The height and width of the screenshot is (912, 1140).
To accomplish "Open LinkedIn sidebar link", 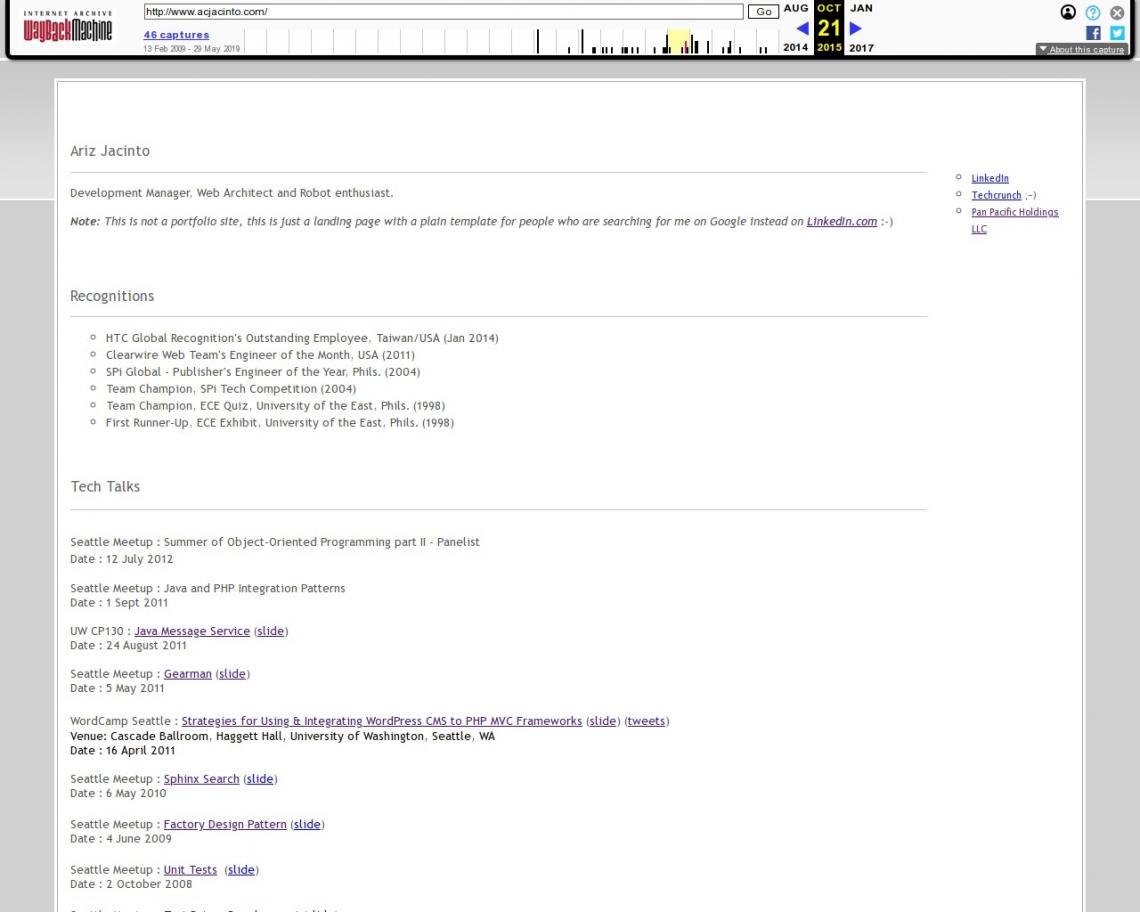I will 990,178.
